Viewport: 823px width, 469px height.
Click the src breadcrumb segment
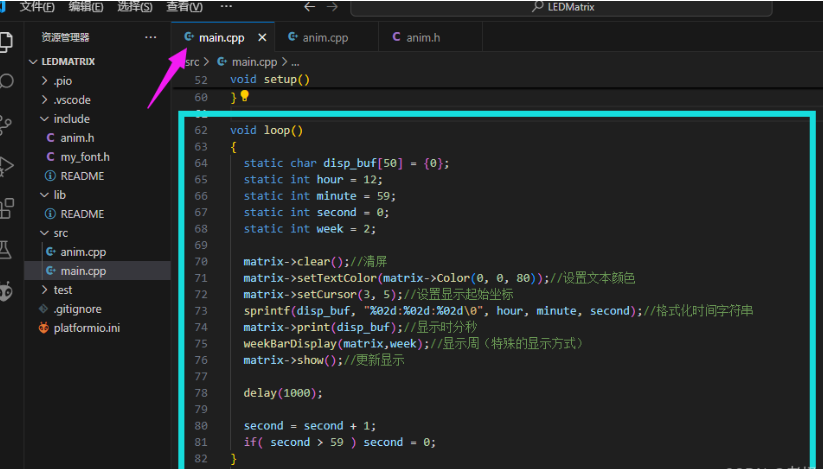tap(192, 62)
